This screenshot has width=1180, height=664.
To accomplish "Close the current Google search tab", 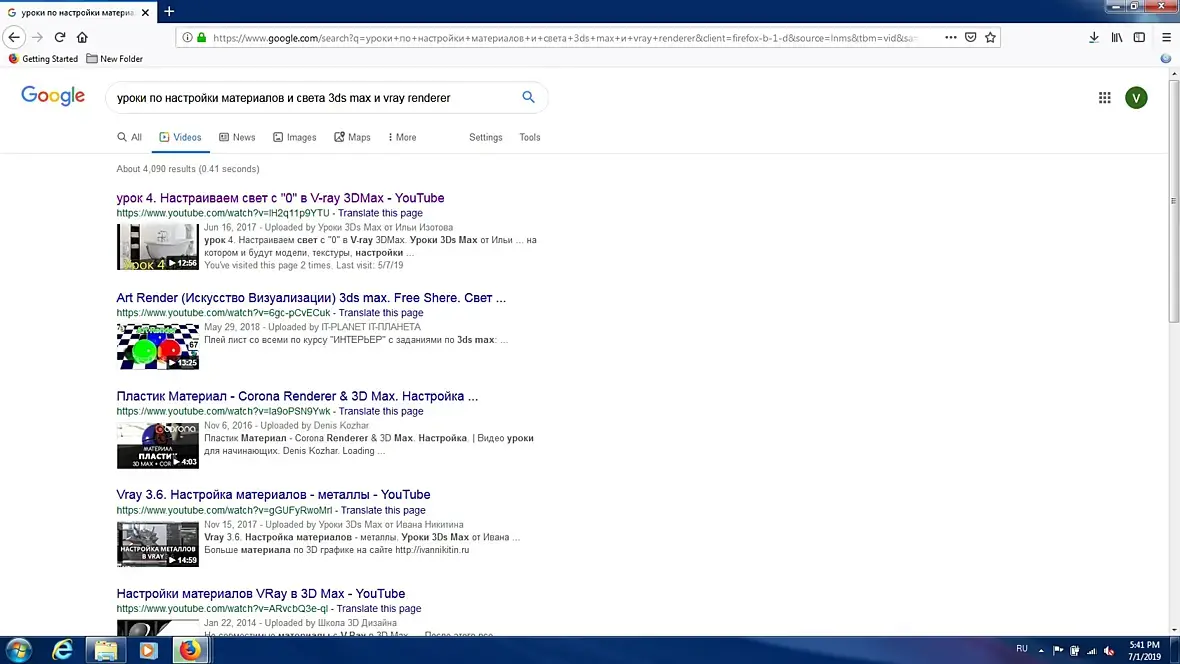I will point(145,12).
